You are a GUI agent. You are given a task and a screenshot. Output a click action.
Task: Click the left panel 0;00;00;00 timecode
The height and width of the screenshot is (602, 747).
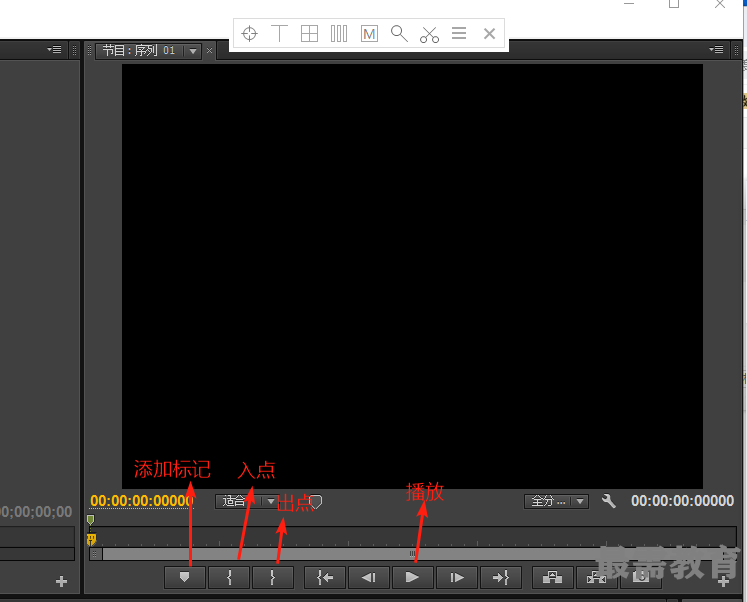[36, 512]
